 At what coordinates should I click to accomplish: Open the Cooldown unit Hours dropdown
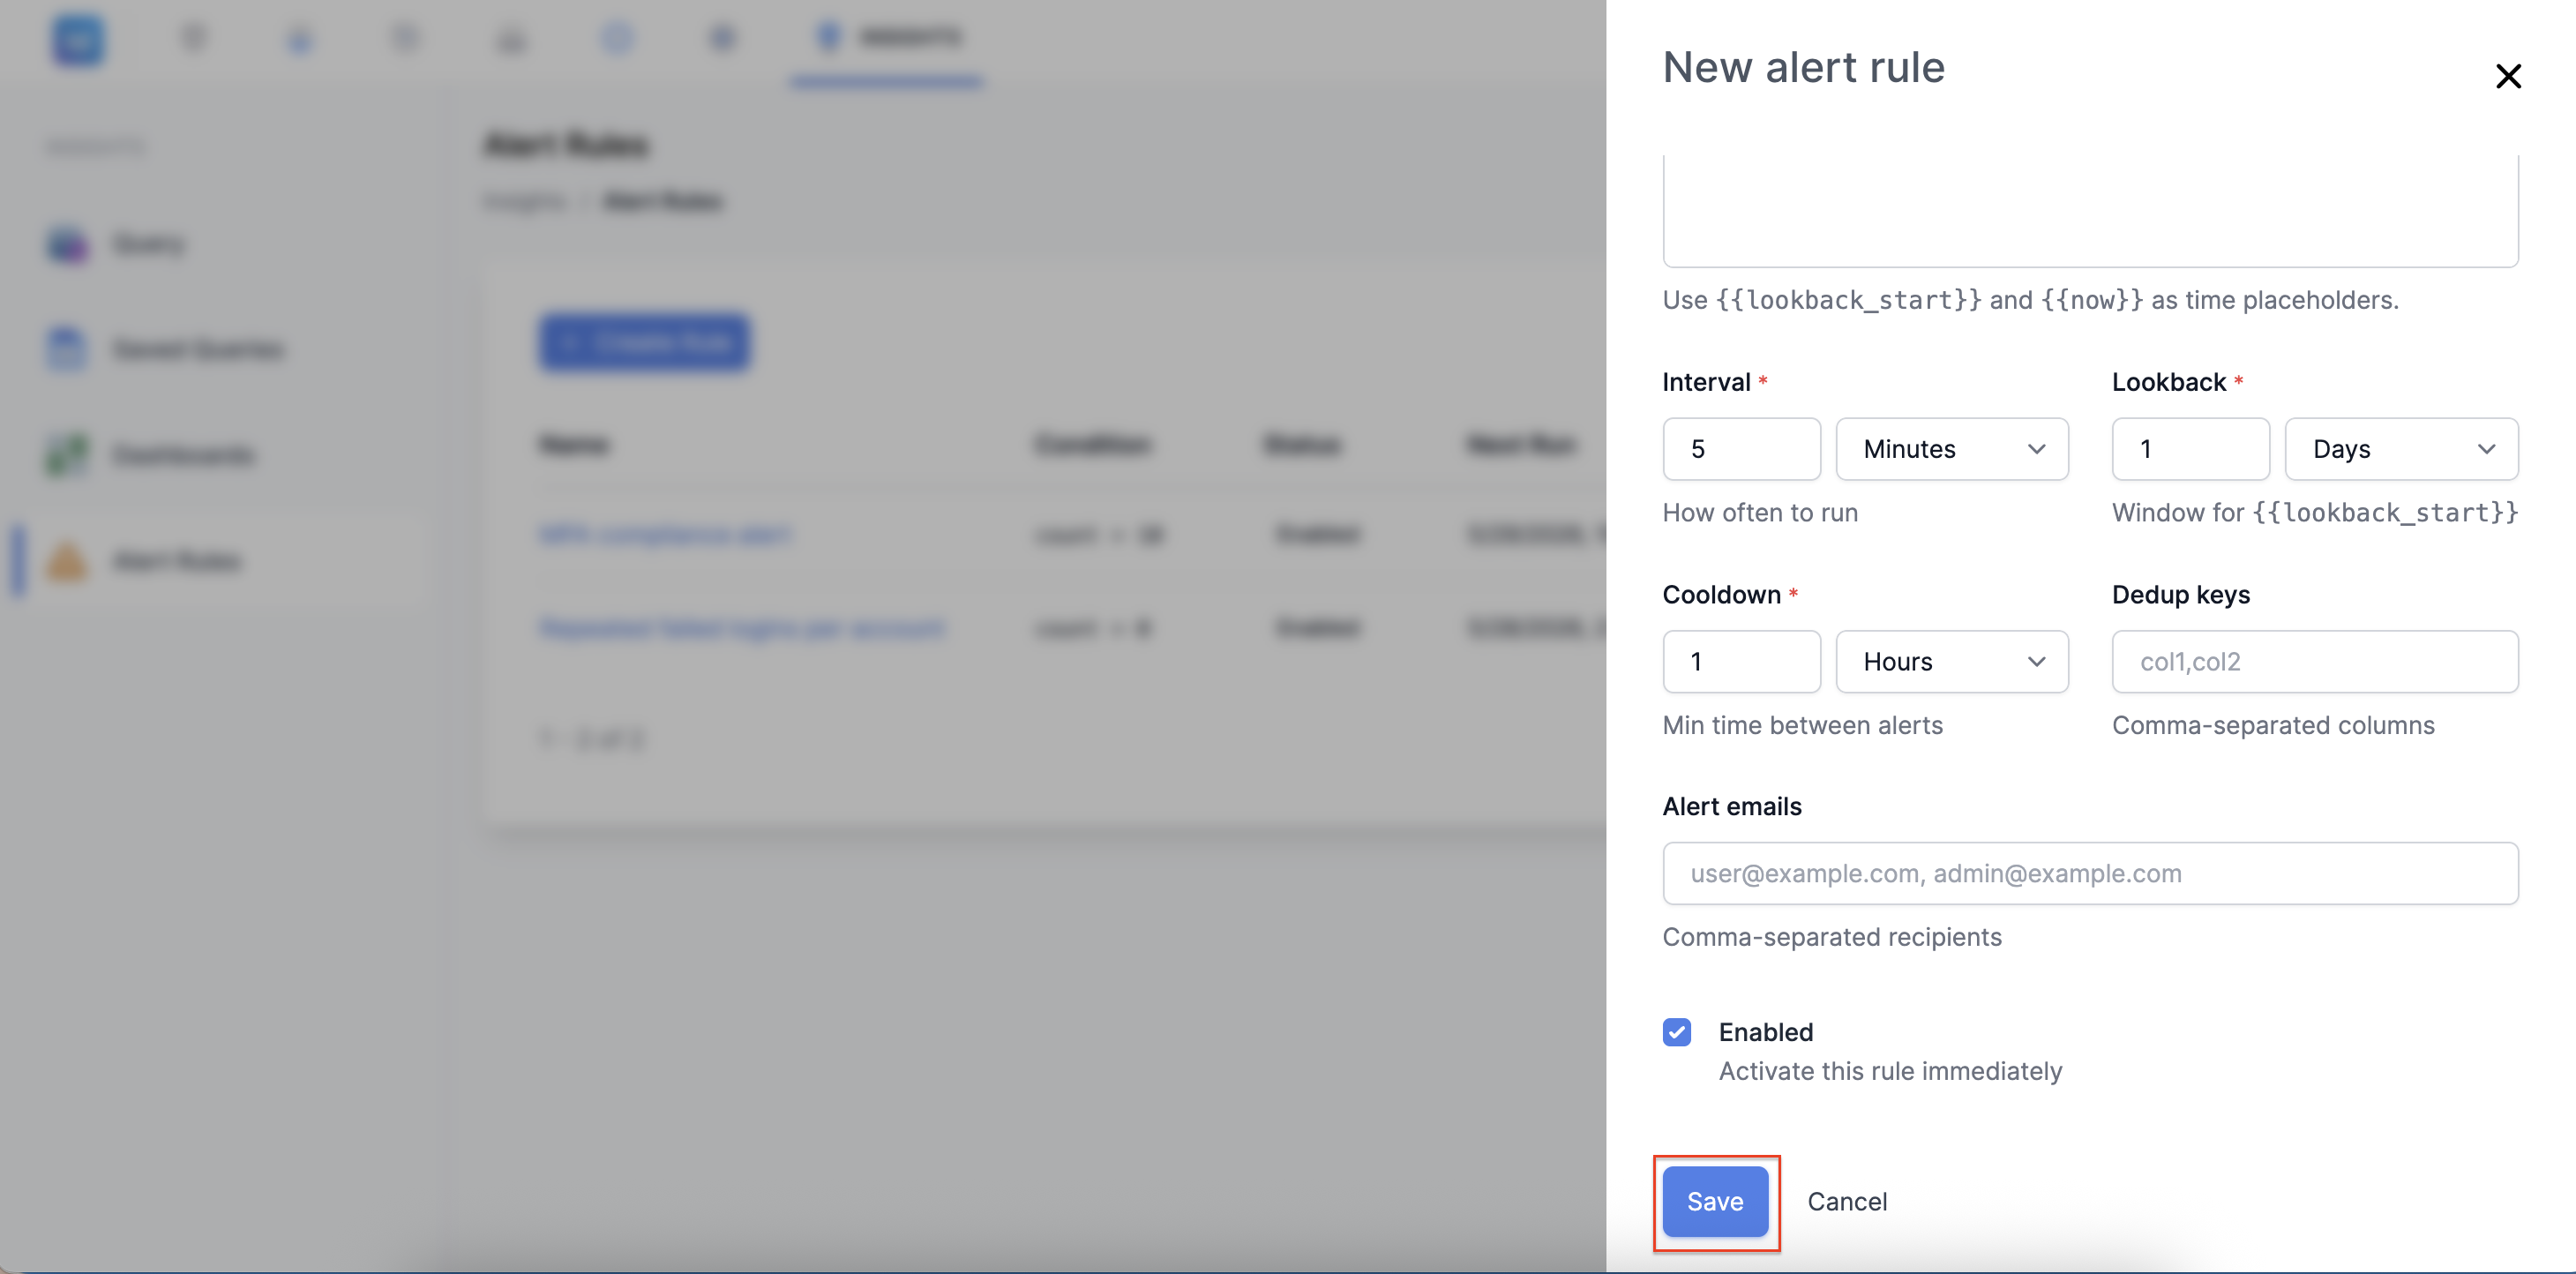tap(1951, 661)
